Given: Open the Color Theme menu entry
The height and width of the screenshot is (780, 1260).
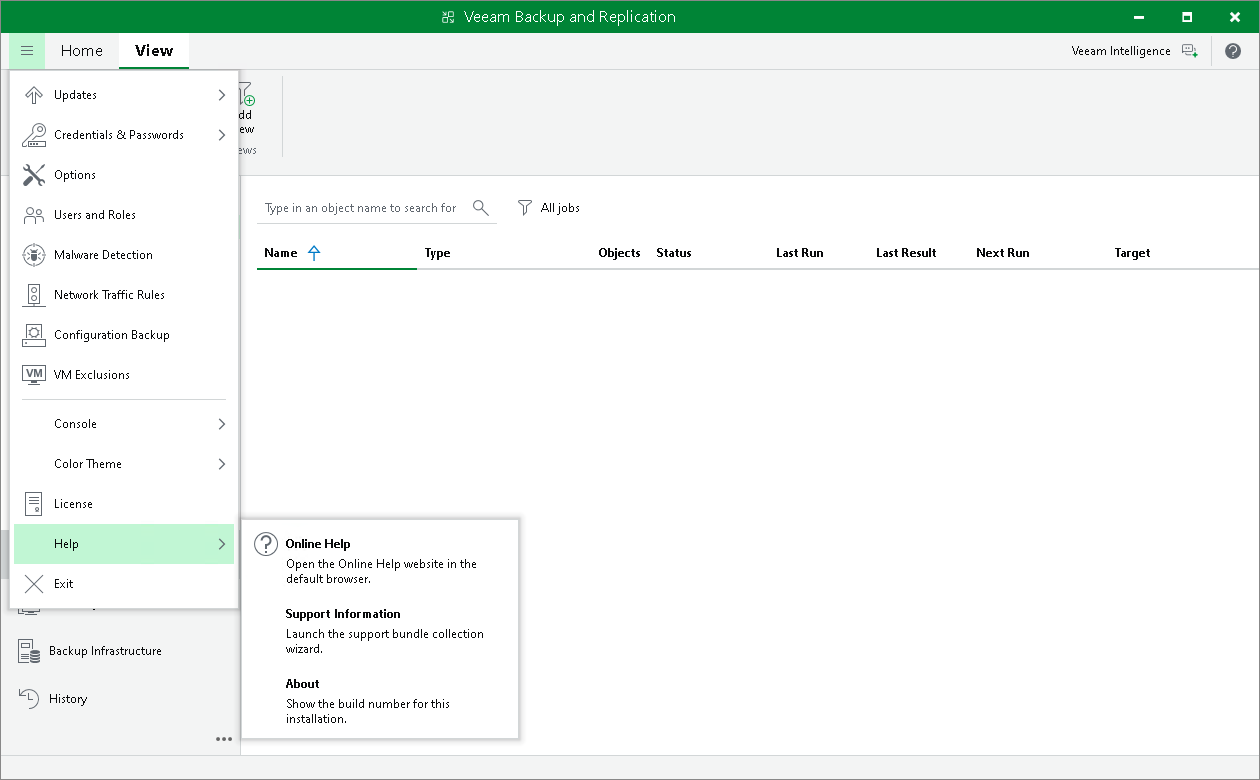Looking at the screenshot, I should click(x=124, y=464).
